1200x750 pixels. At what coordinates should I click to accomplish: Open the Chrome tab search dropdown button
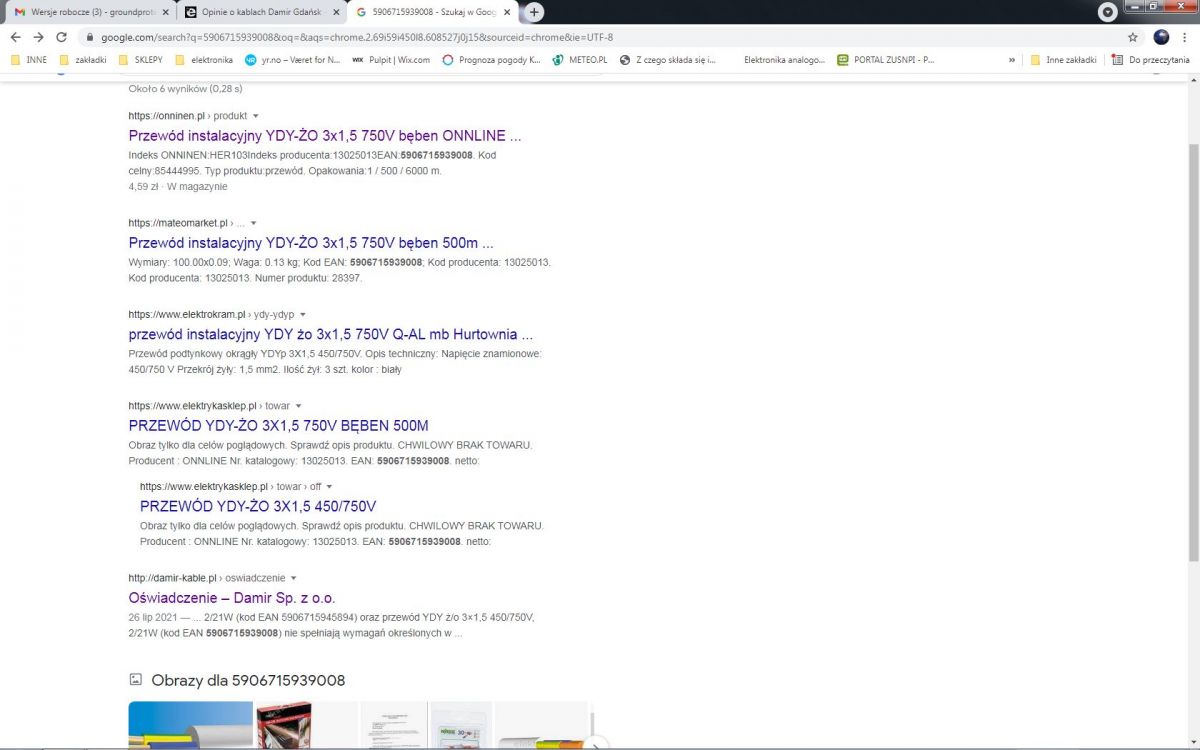[1108, 12]
